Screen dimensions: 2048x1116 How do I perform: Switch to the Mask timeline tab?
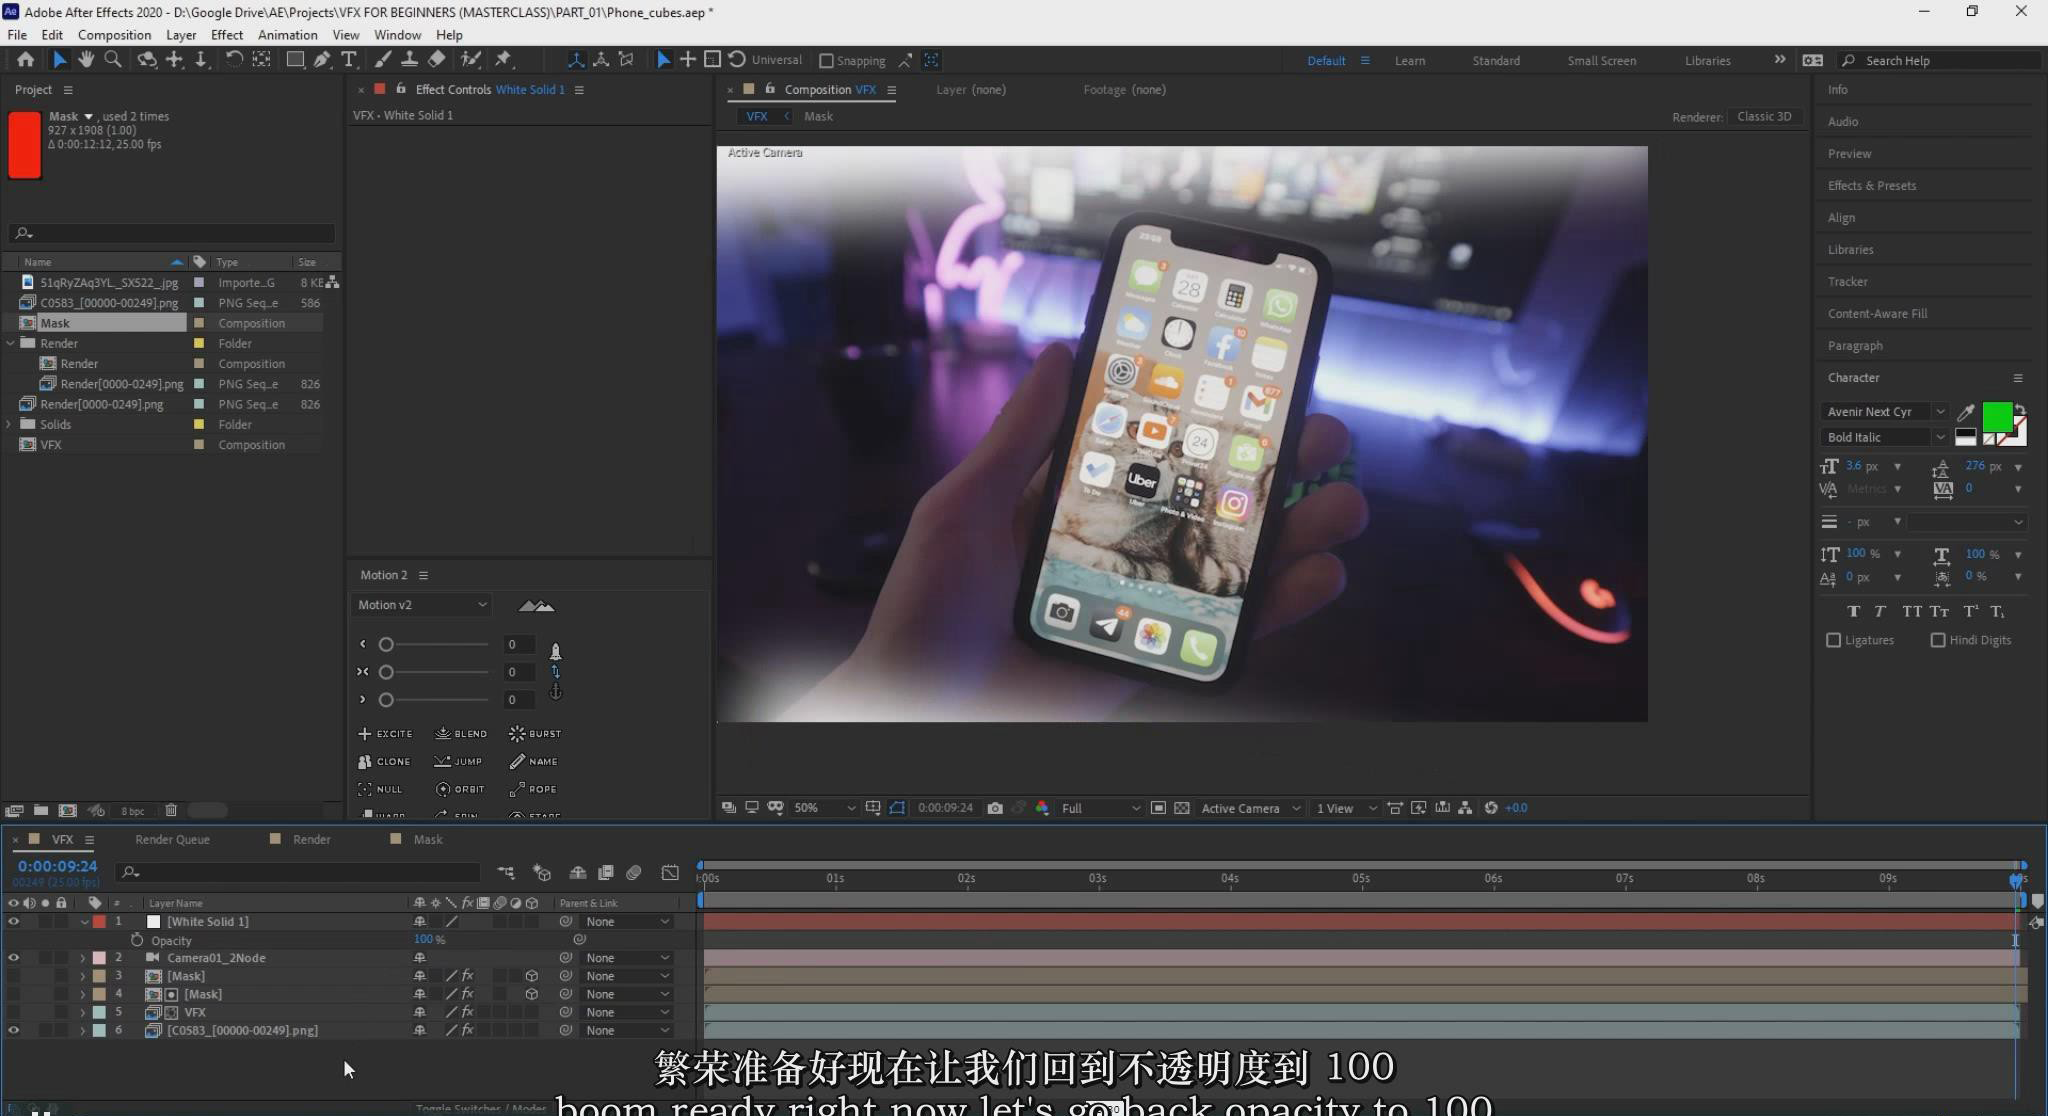tap(427, 840)
